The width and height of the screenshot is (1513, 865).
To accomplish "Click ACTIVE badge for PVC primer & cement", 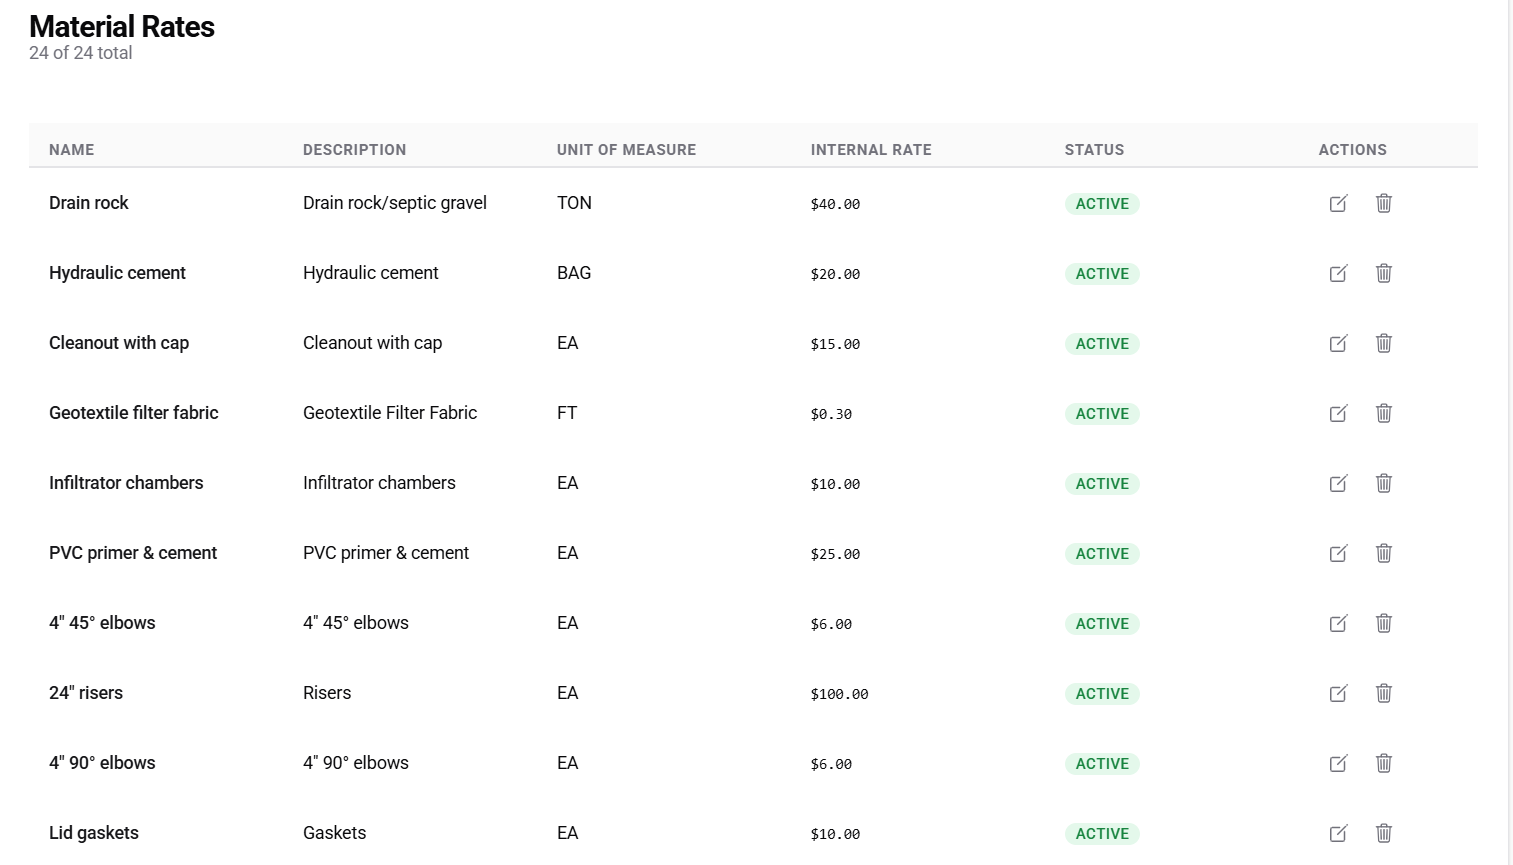I will [x=1102, y=554].
